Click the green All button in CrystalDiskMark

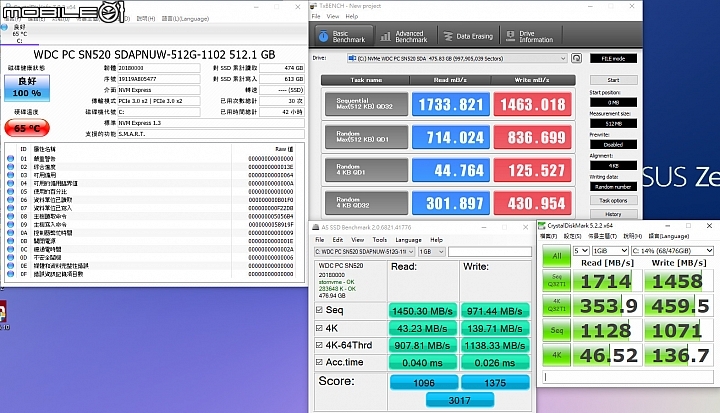557,256
